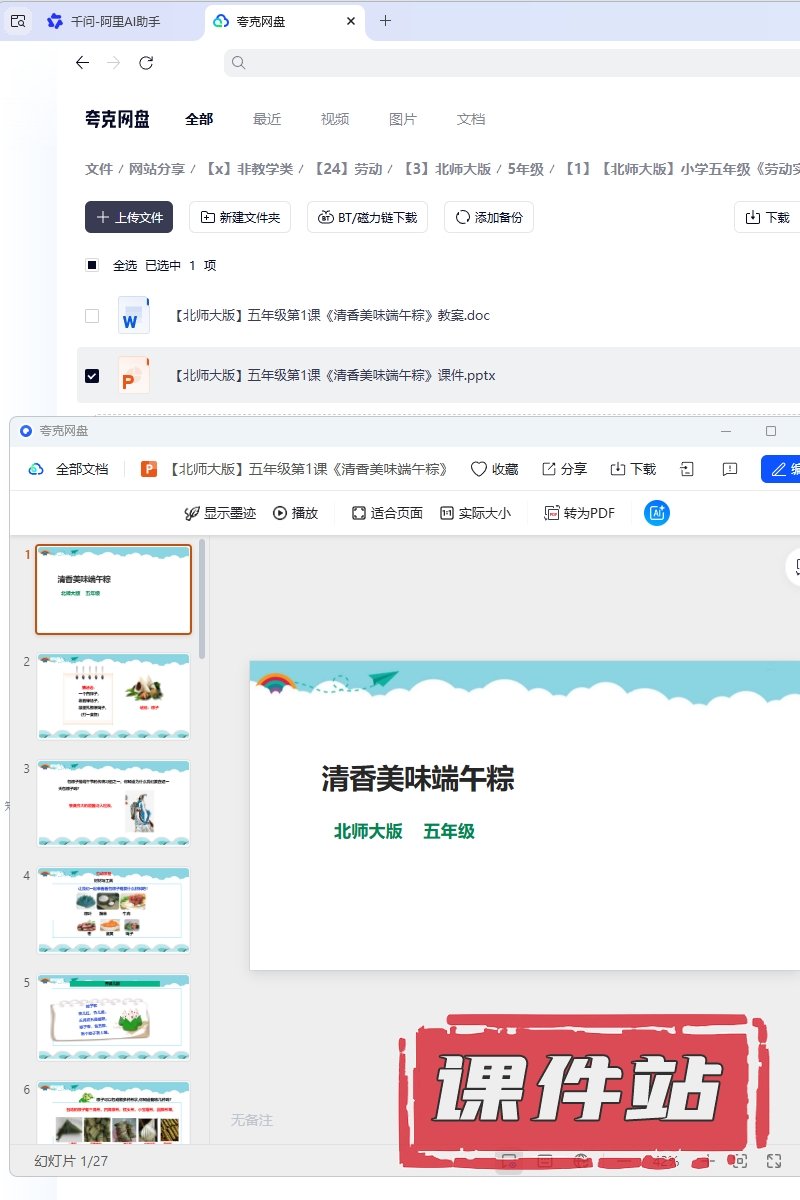This screenshot has width=800, height=1200.
Task: Check the 教案.doc file checkbox
Action: pyautogui.click(x=92, y=316)
